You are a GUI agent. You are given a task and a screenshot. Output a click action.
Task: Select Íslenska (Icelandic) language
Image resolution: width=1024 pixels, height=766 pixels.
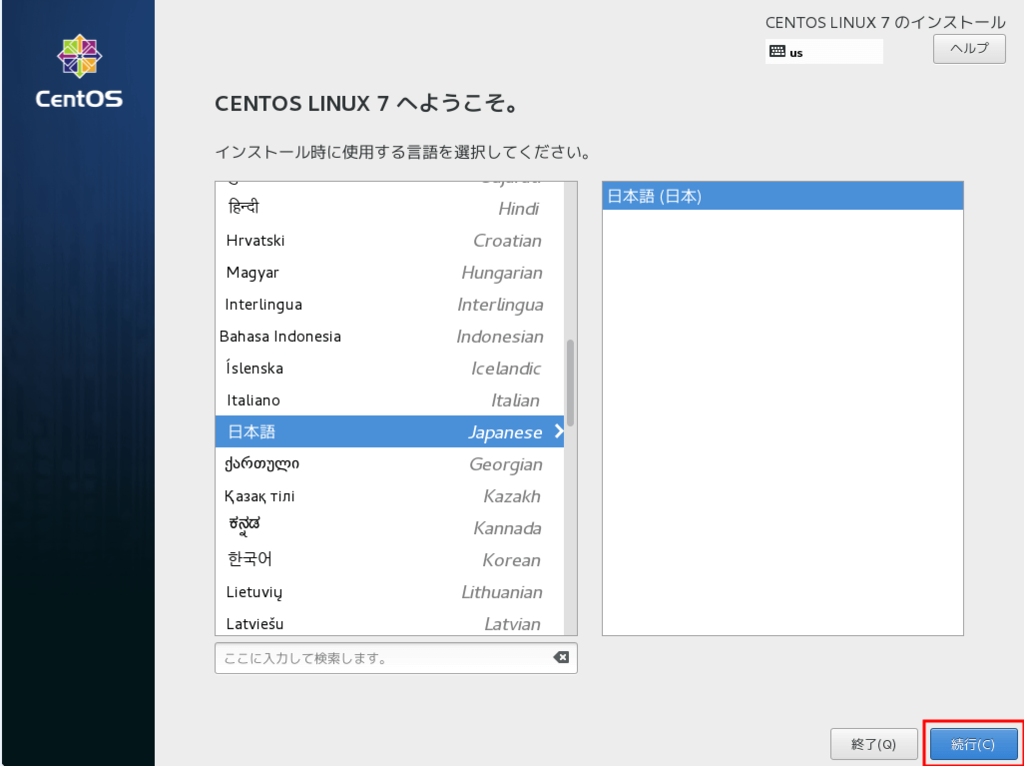(x=389, y=368)
